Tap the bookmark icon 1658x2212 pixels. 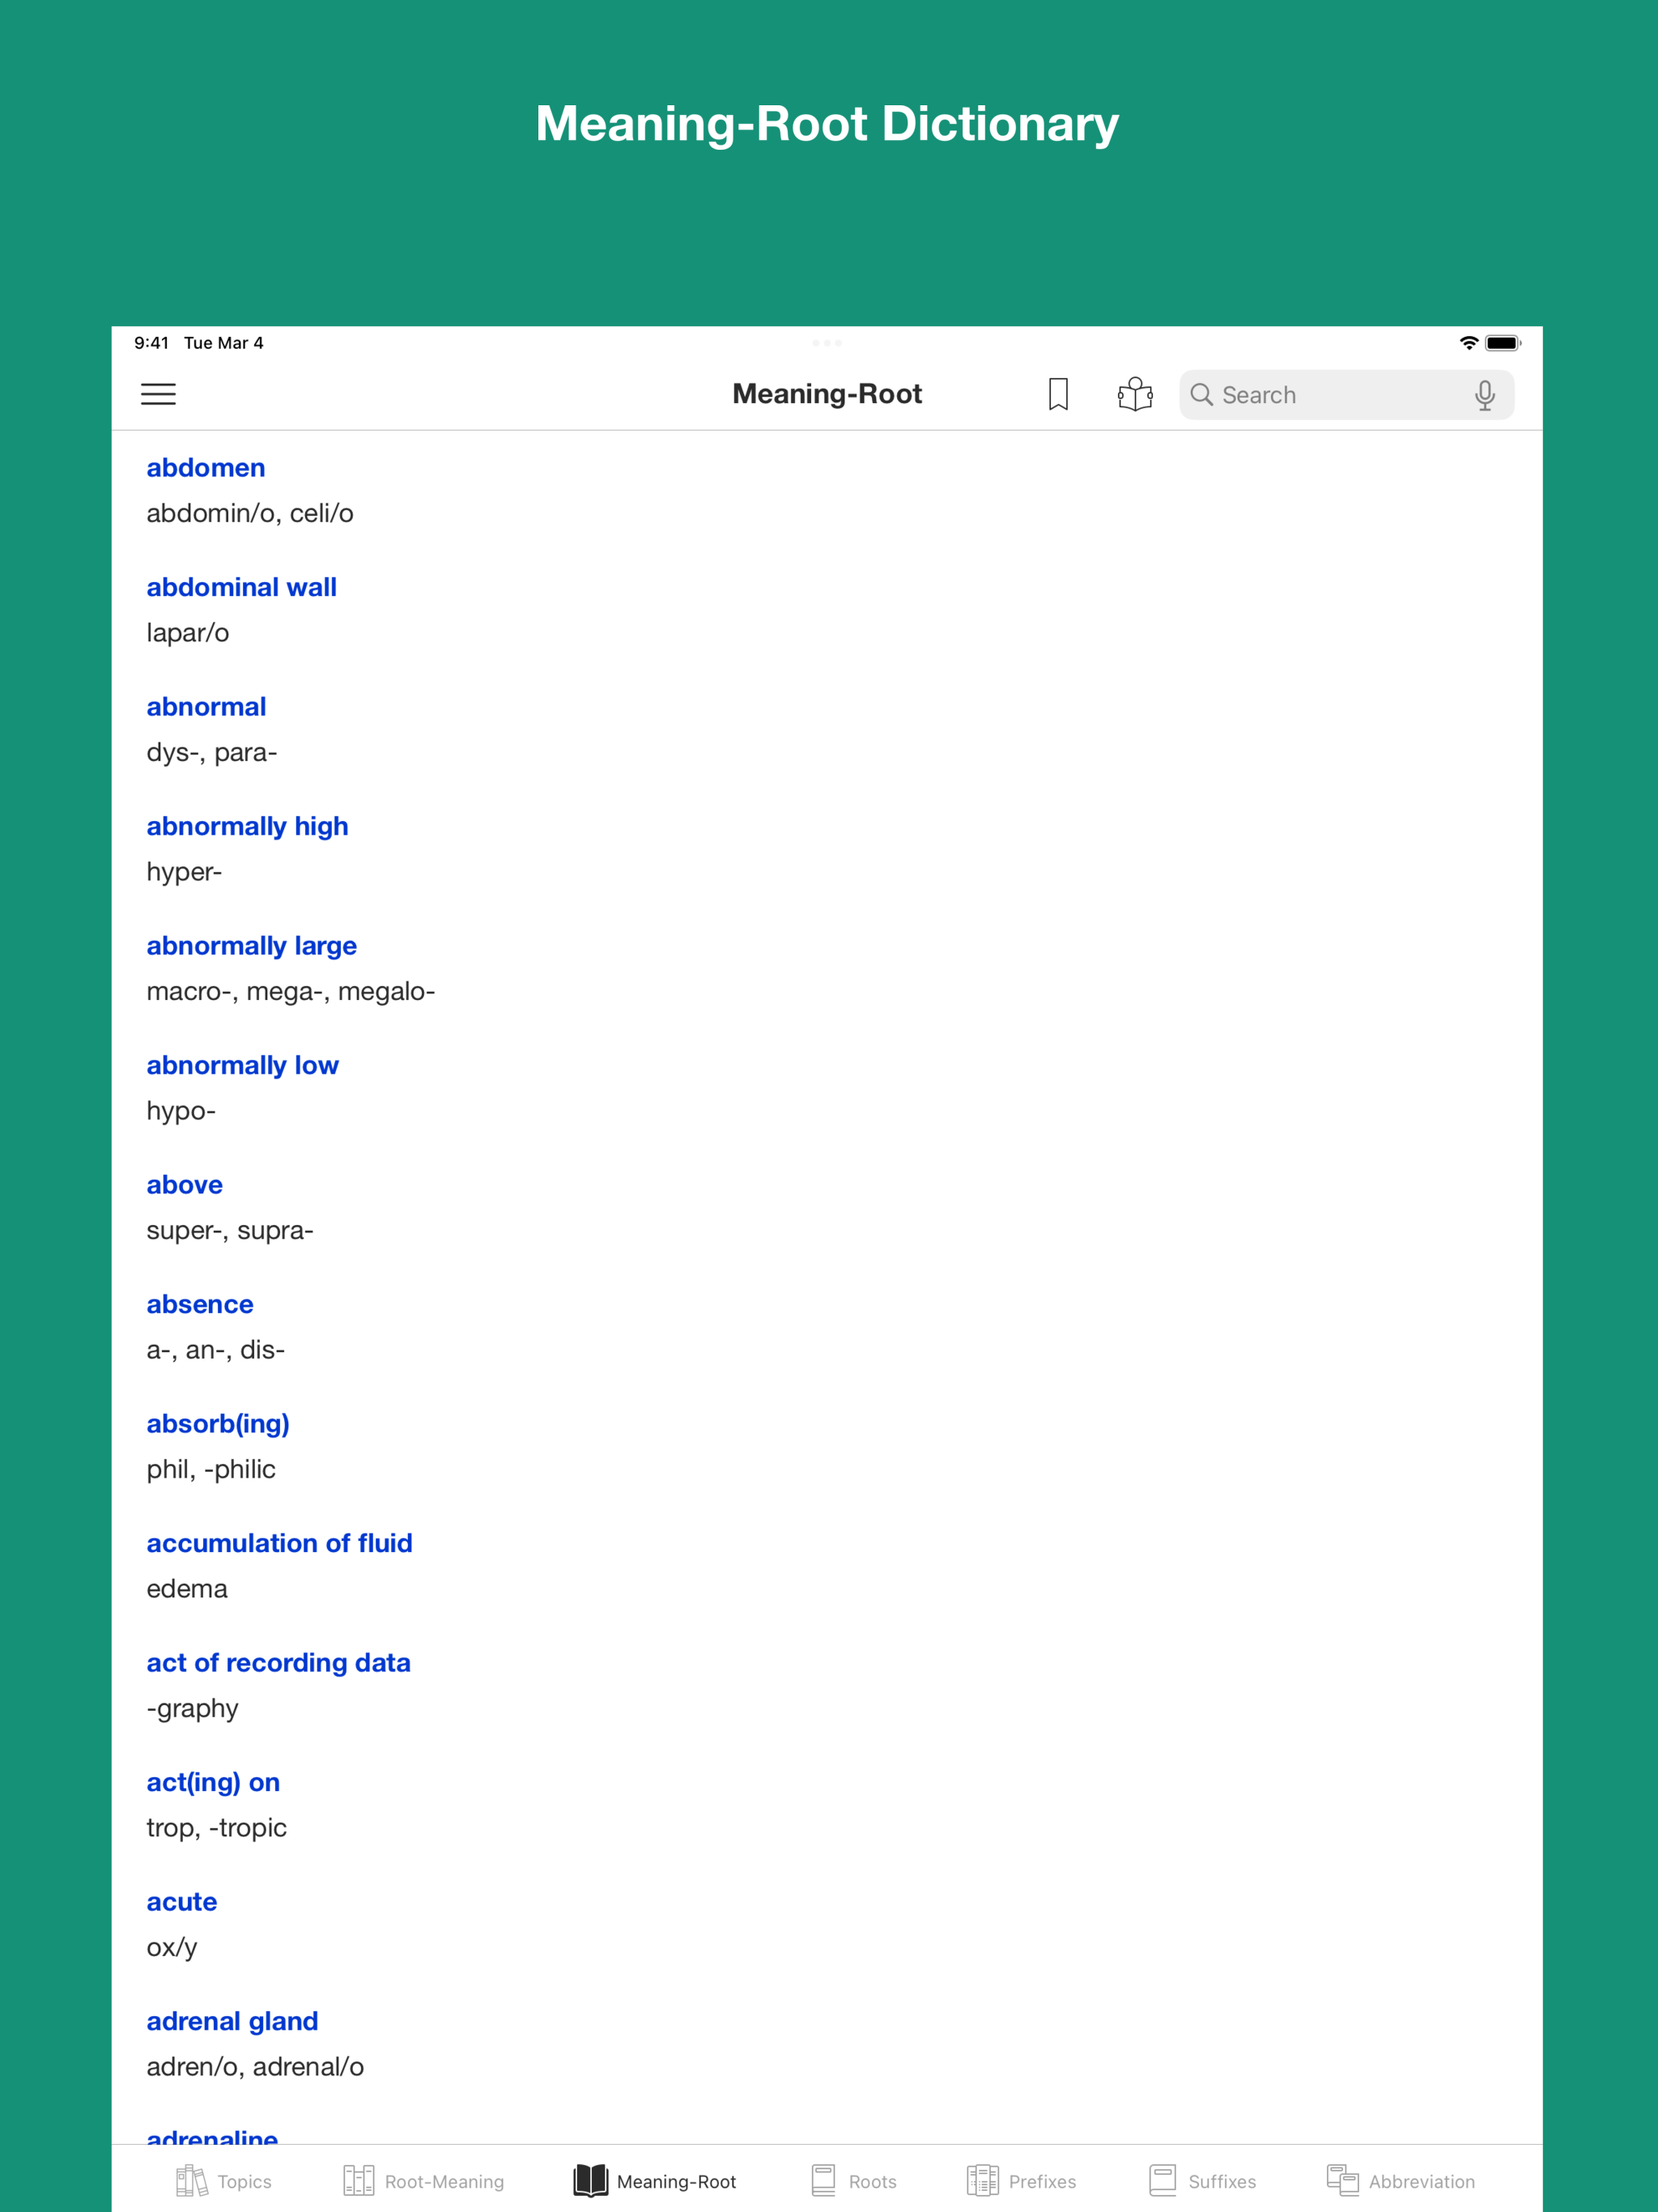tap(1058, 394)
